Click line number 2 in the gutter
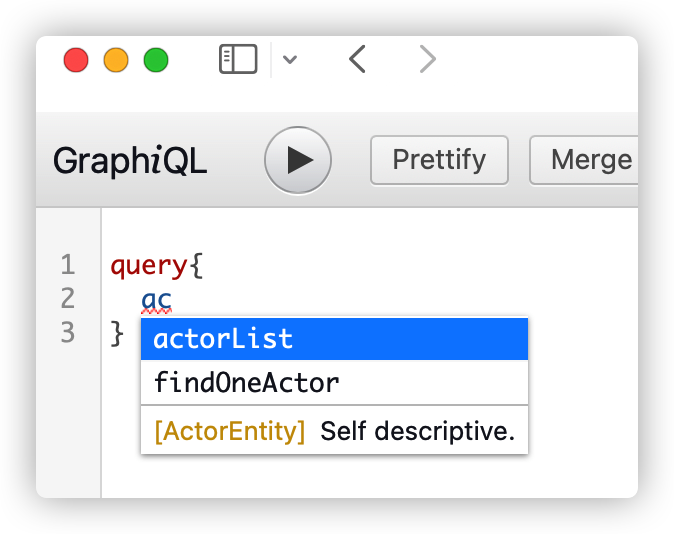Screen dimensions: 674x534 pyautogui.click(x=68, y=299)
